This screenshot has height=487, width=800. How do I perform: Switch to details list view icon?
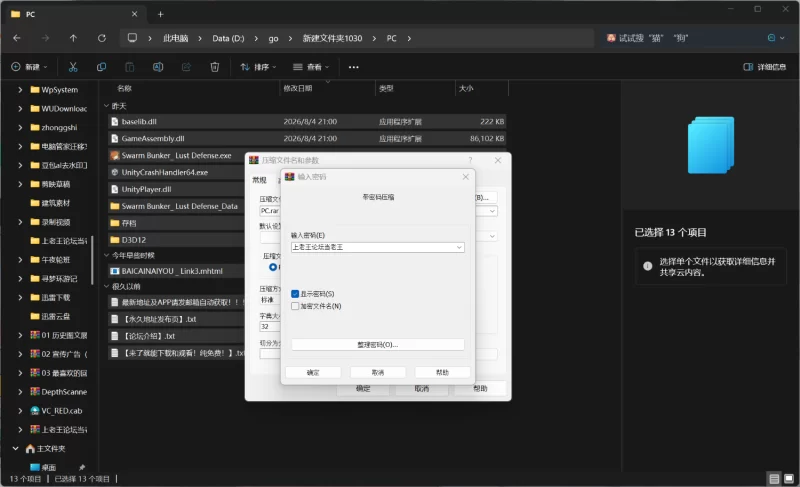click(x=774, y=478)
